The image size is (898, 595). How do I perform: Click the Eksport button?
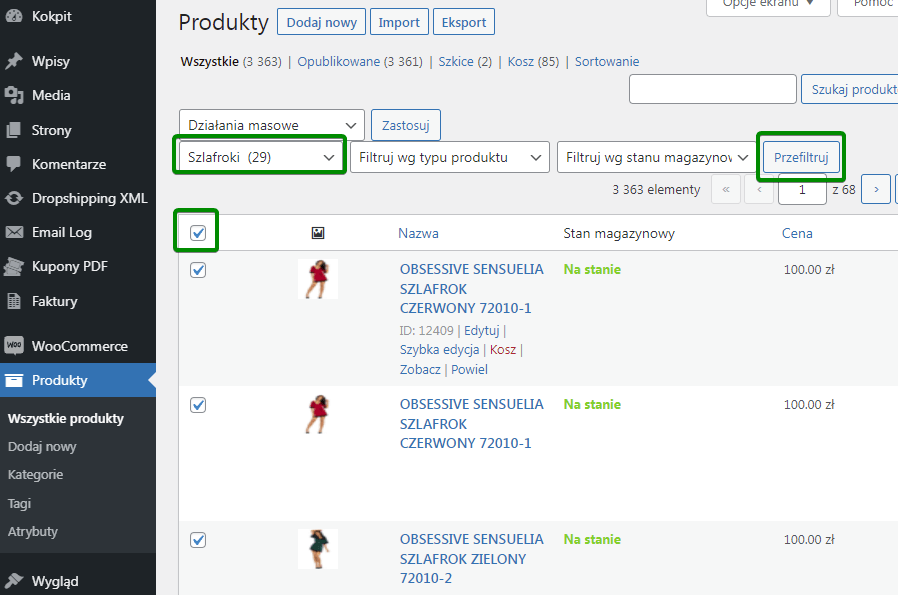coord(464,22)
